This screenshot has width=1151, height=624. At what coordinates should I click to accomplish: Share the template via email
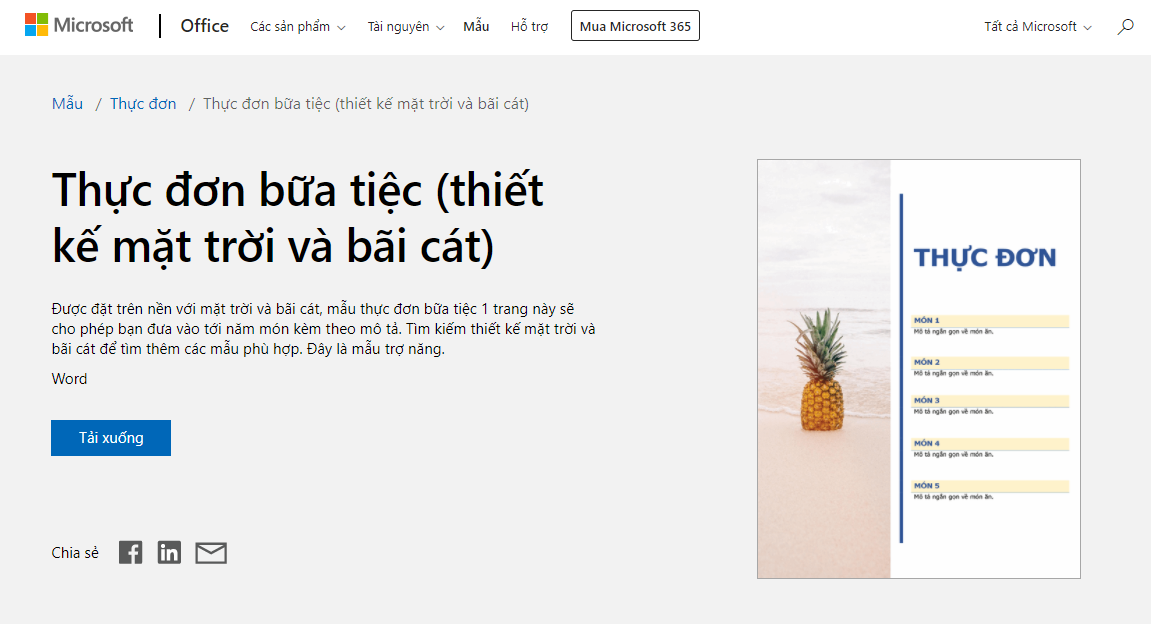pyautogui.click(x=211, y=551)
